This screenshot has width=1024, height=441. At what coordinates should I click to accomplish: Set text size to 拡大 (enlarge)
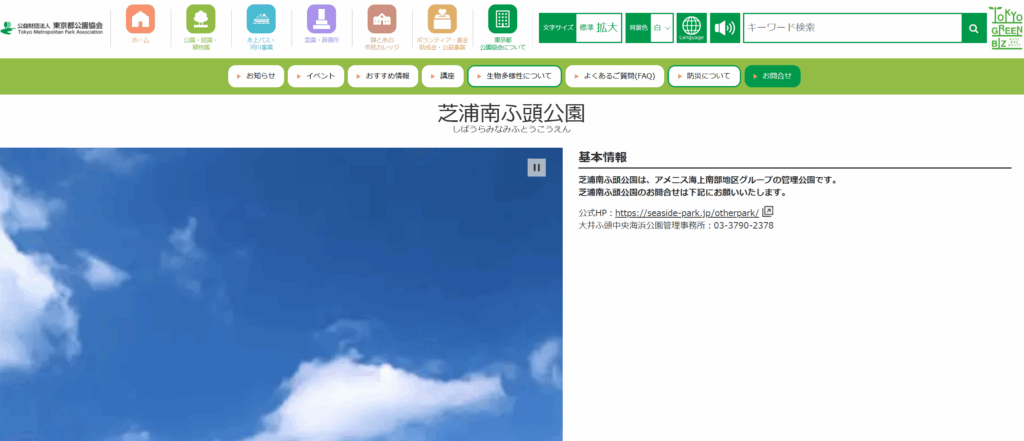pos(607,28)
